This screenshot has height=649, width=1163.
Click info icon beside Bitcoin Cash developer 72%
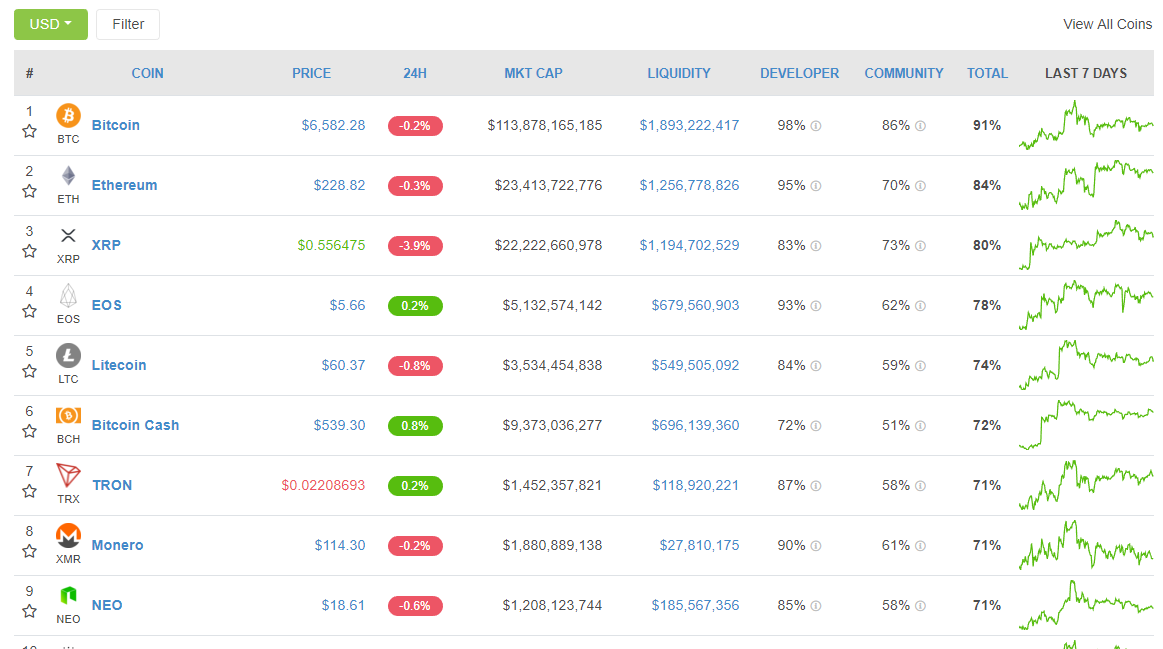[x=816, y=426]
